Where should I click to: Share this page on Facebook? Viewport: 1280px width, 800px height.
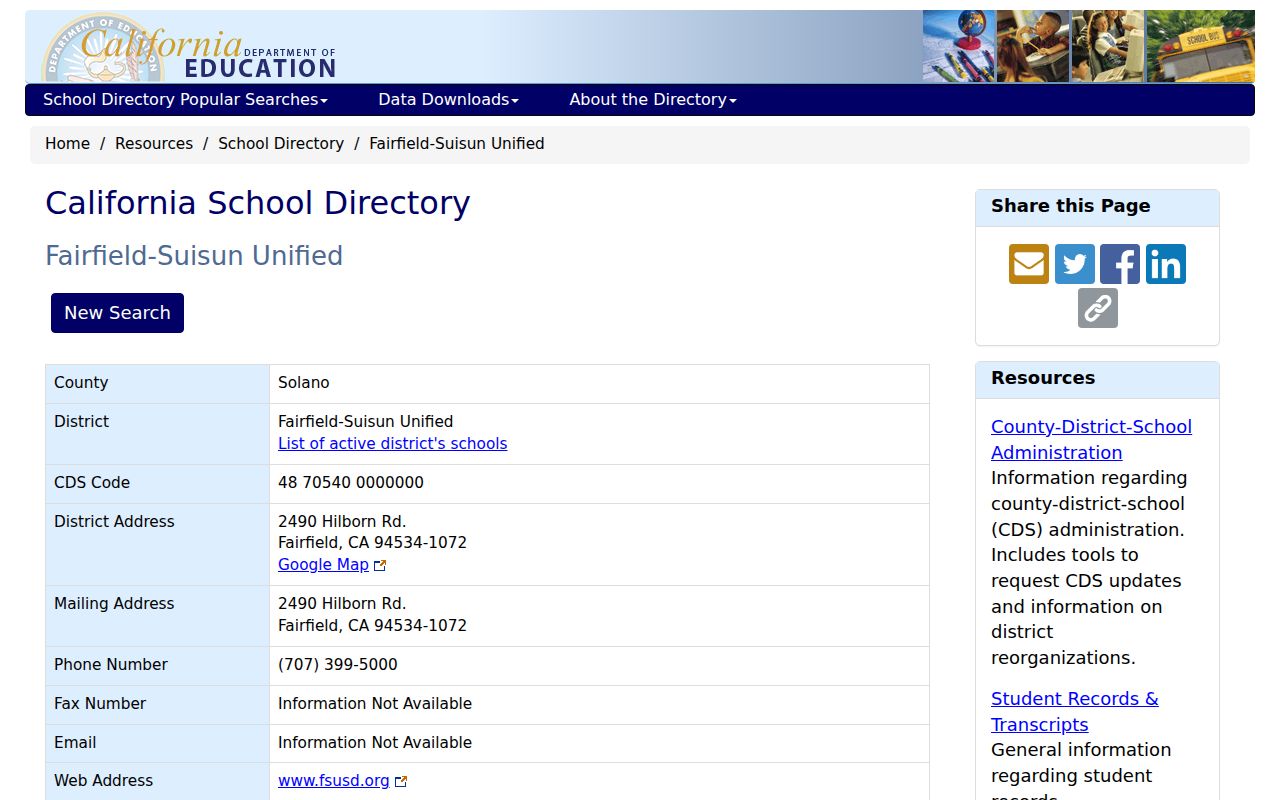[1120, 264]
